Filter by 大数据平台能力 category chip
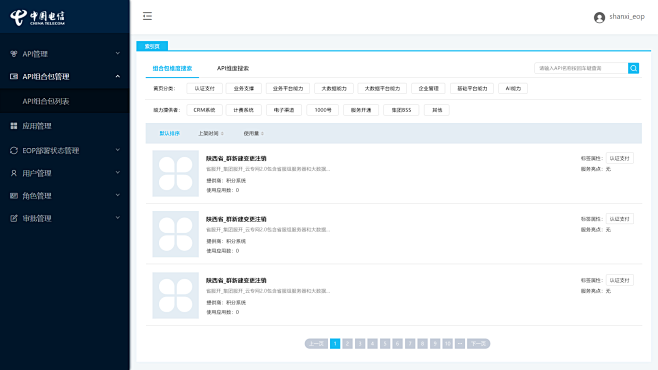The width and height of the screenshot is (658, 370). pyautogui.click(x=382, y=89)
